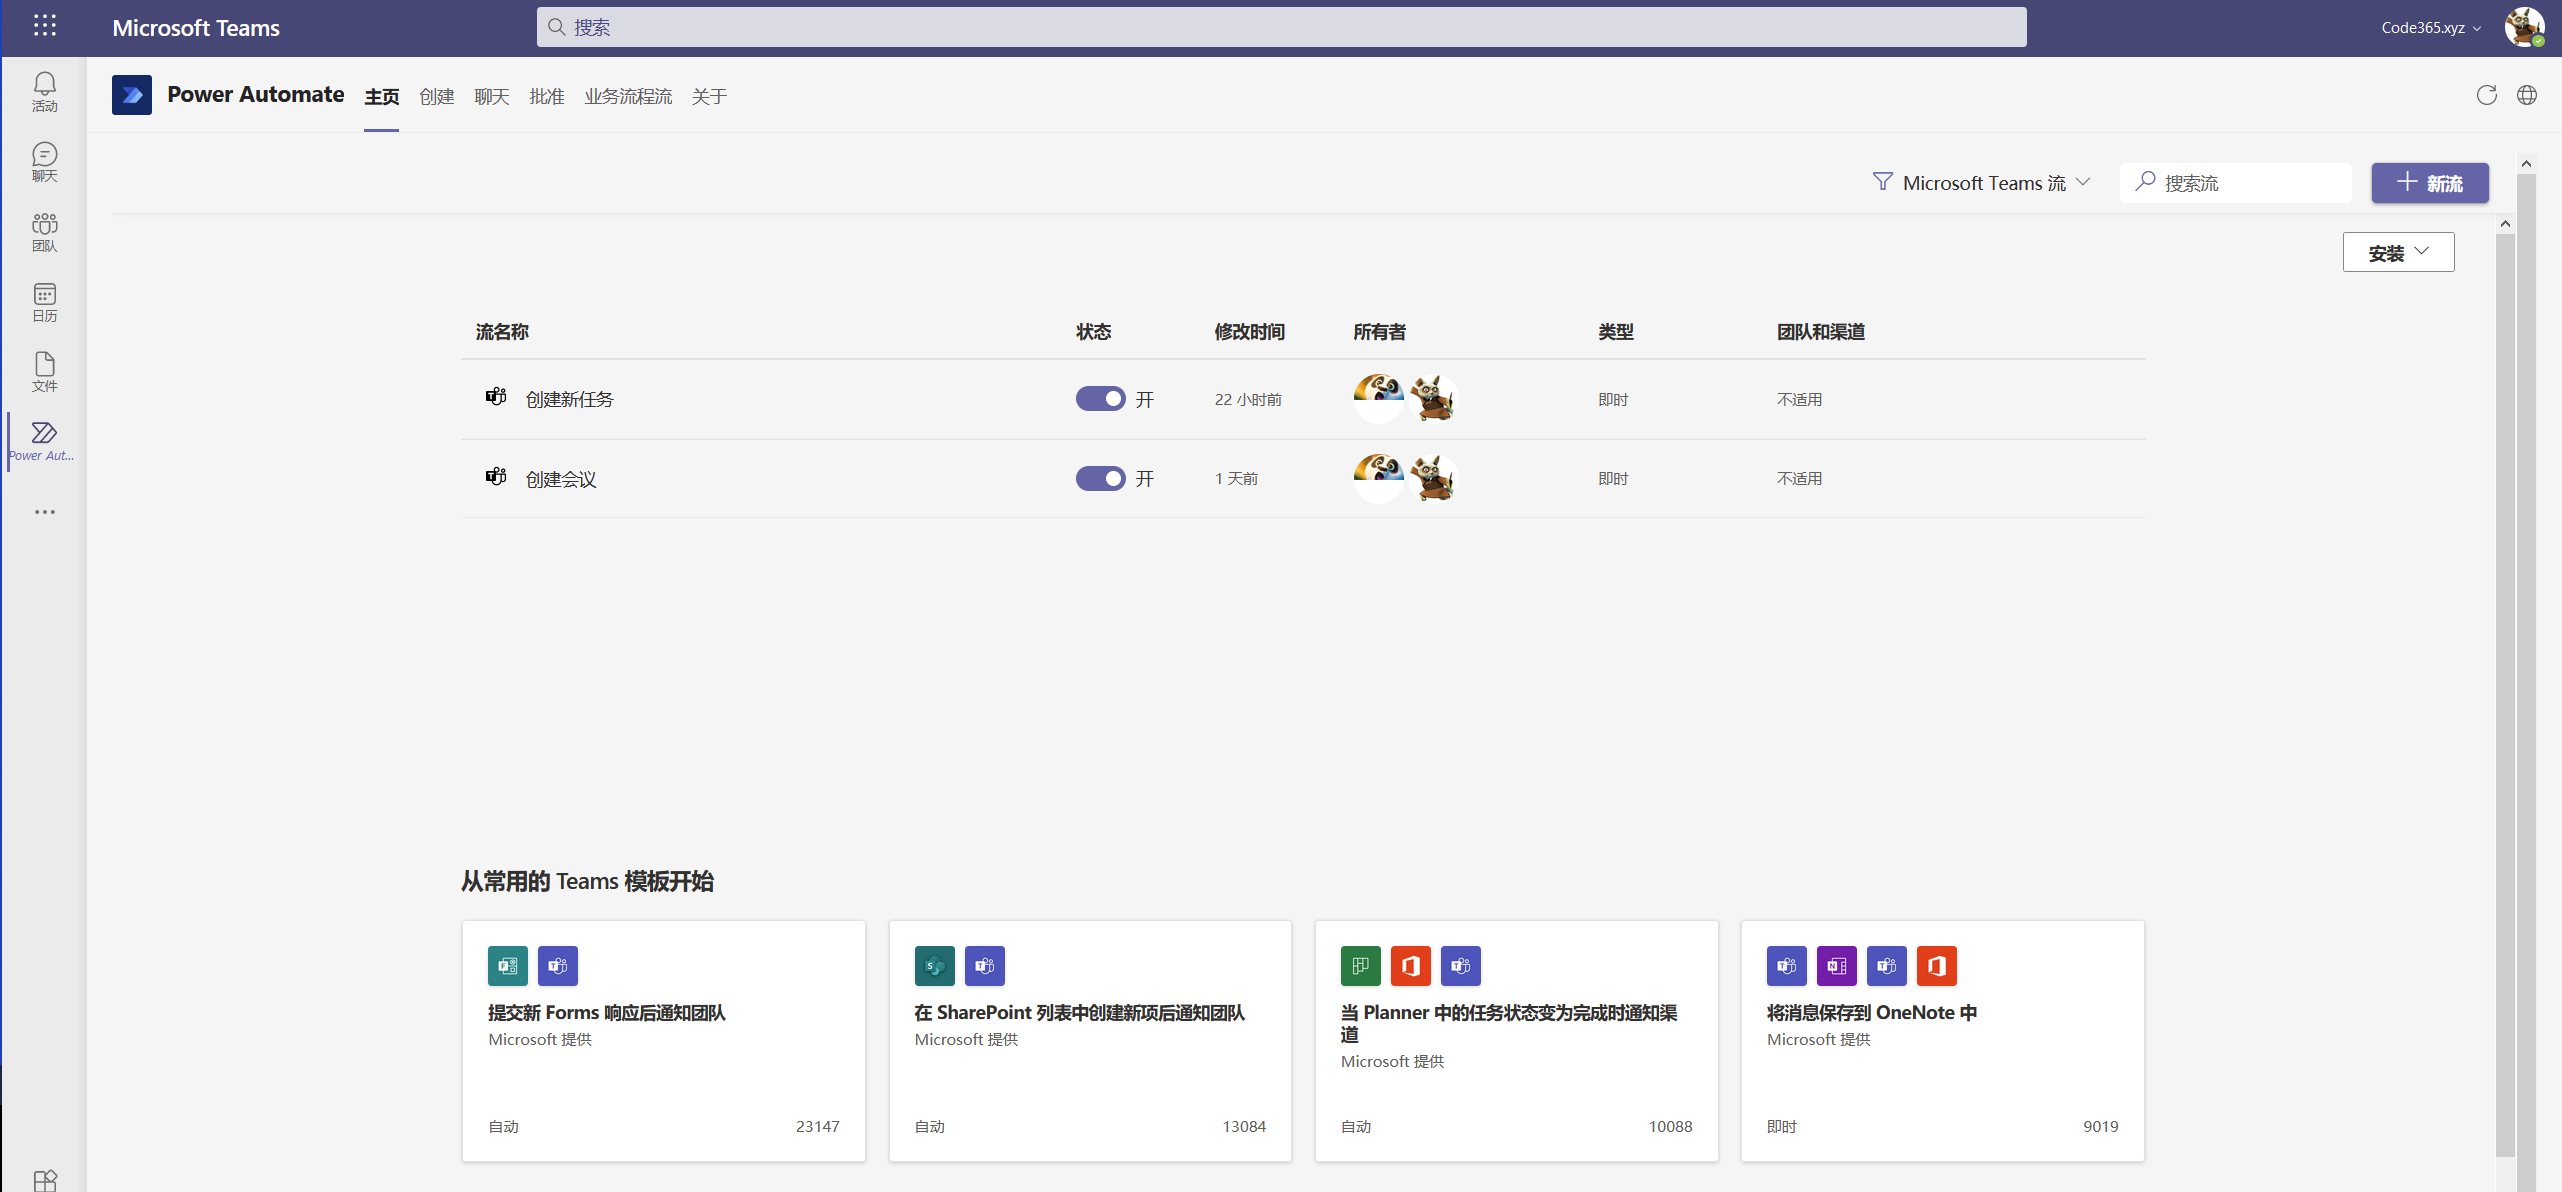Open the Activity feed in Teams sidebar
2562x1192 pixels.
pos(44,91)
